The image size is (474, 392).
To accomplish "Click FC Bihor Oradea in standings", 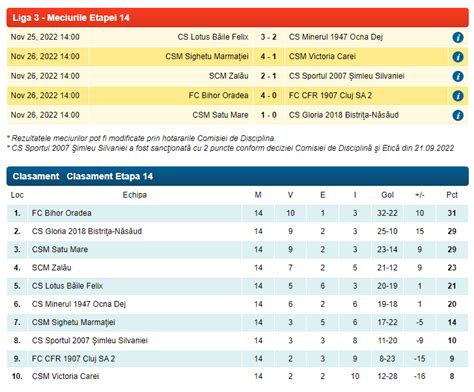I will click(62, 213).
